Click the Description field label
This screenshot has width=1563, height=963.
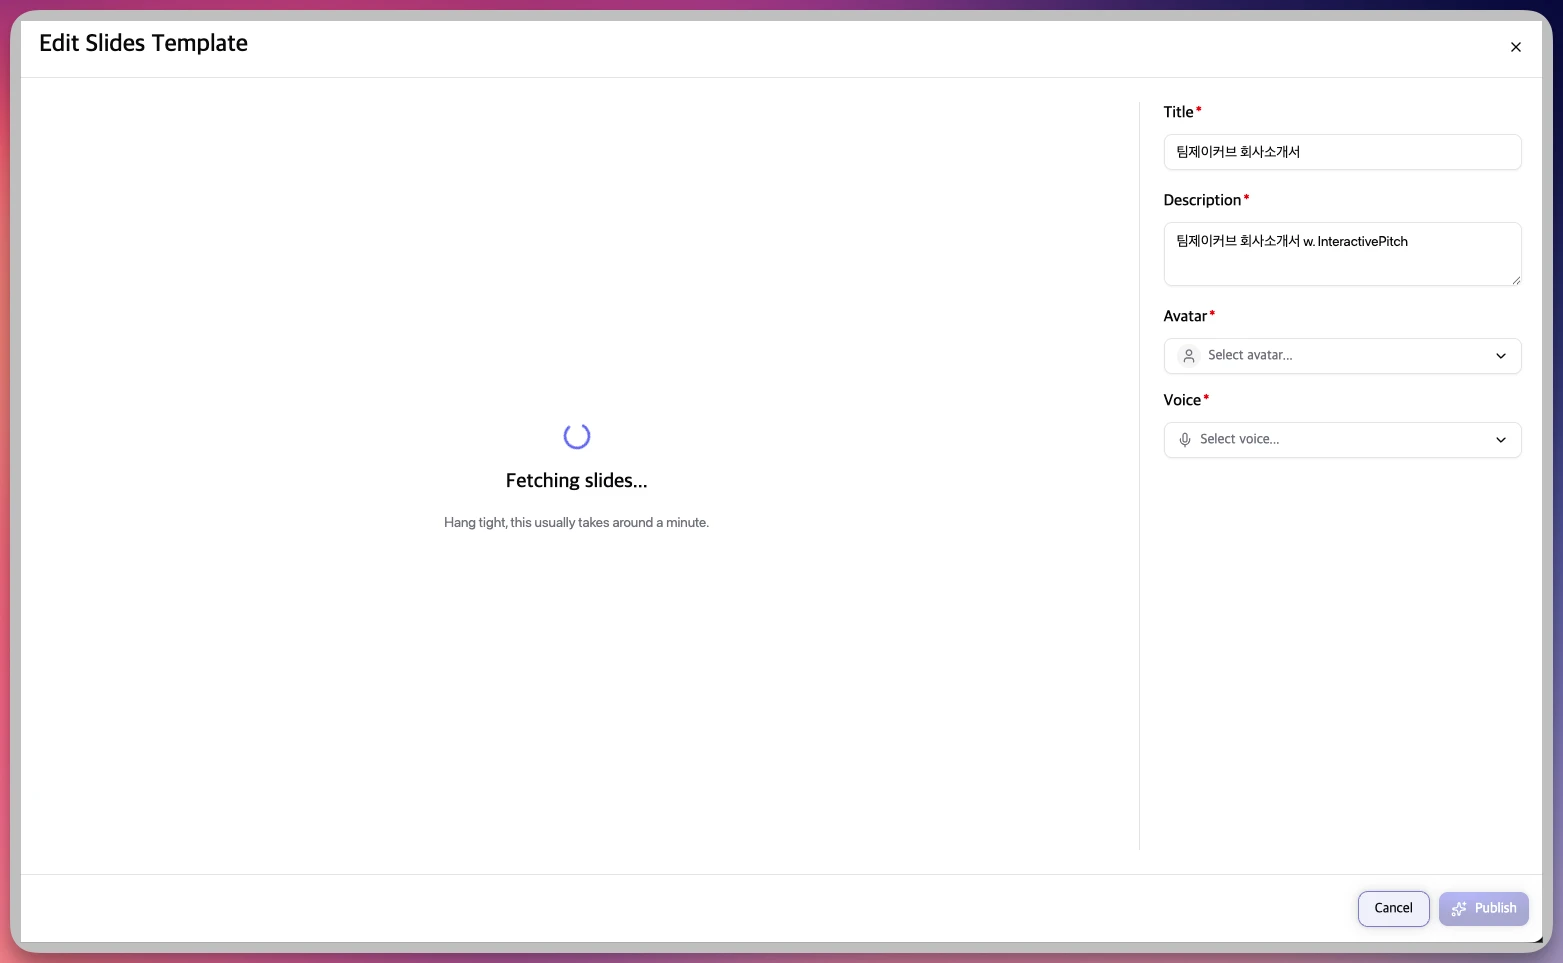coord(1202,200)
